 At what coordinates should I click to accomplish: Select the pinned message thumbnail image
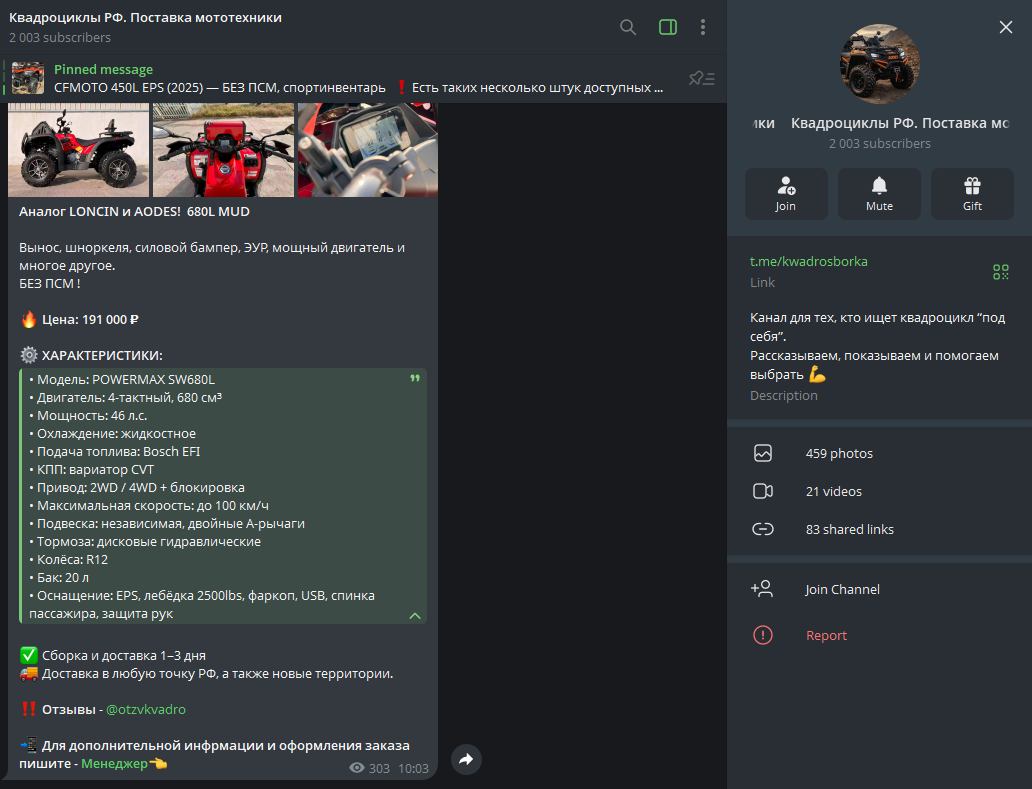coord(28,78)
